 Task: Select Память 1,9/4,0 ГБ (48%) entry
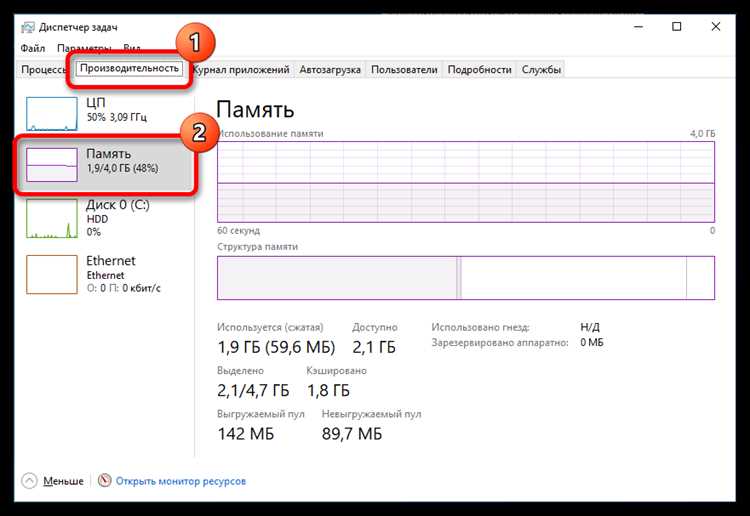[105, 165]
